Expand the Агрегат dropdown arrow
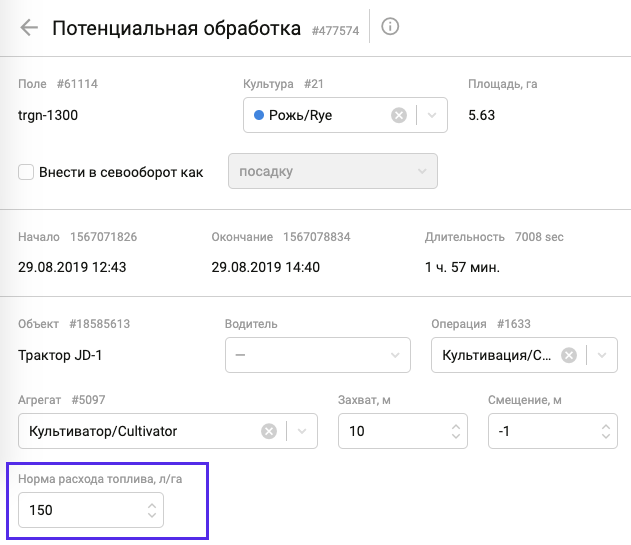The width and height of the screenshot is (631, 545). [x=301, y=431]
